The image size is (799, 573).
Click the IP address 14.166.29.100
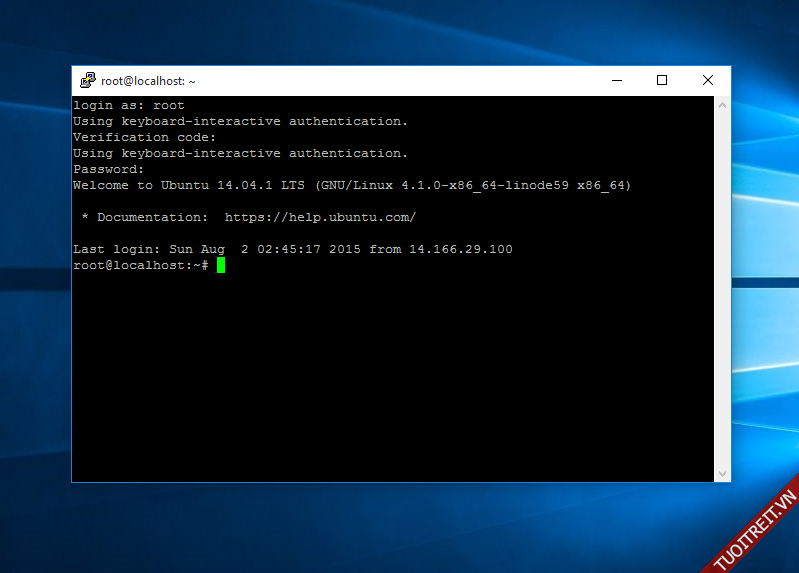click(460, 249)
